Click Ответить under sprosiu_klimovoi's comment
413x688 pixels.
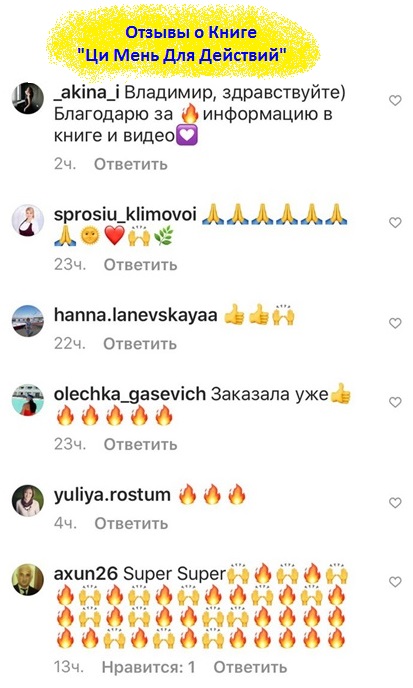[140, 265]
